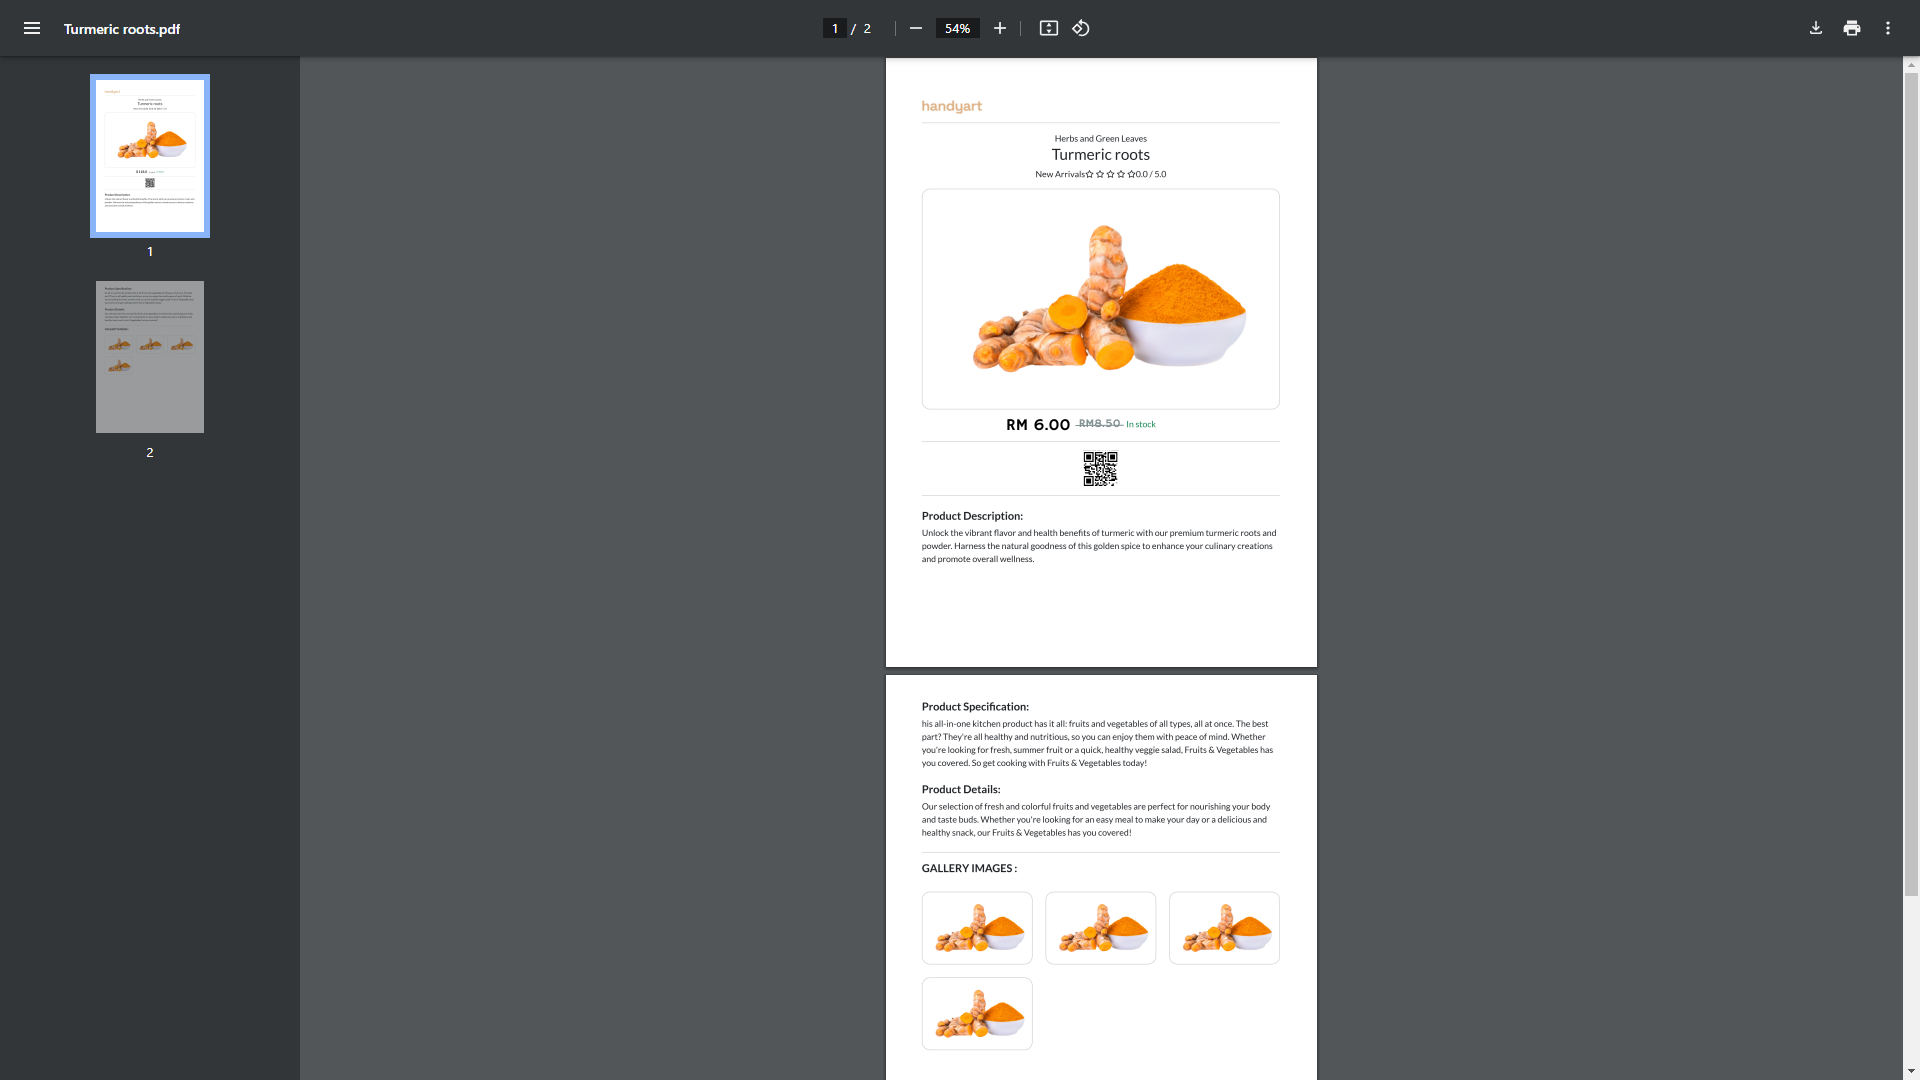Print the PDF document

point(1851,28)
